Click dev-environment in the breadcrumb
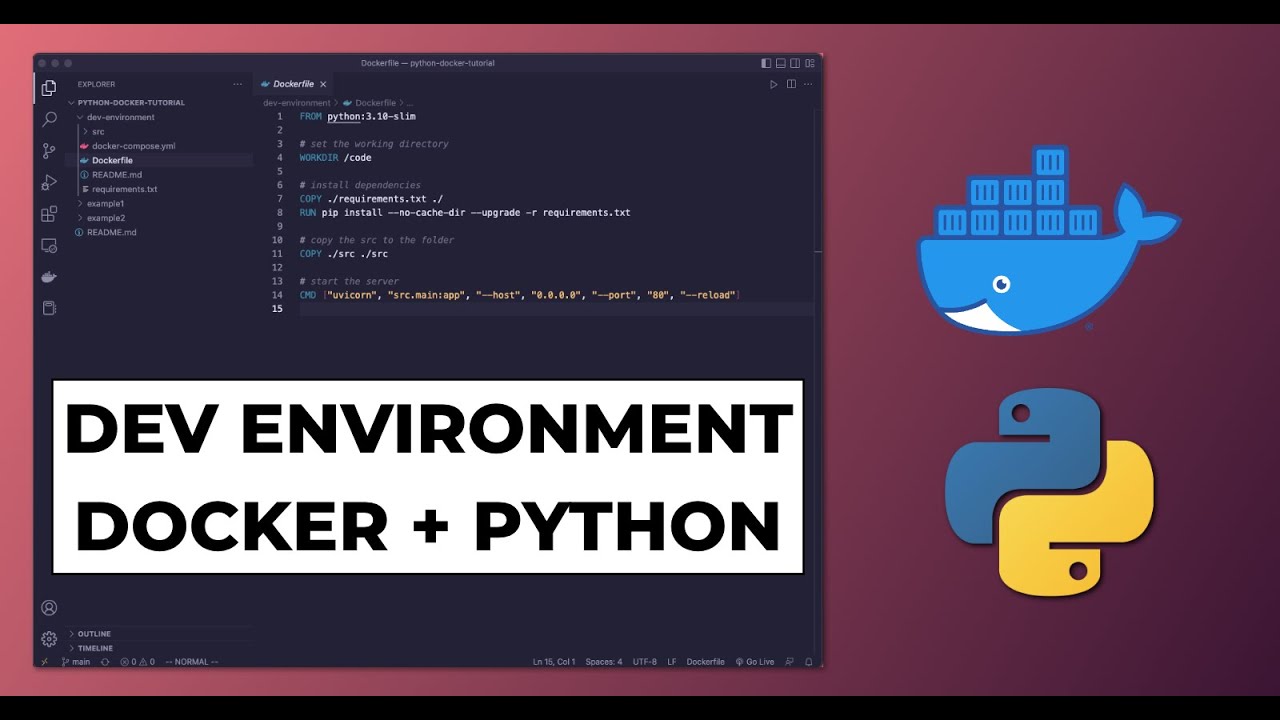The image size is (1280, 720). [x=297, y=103]
